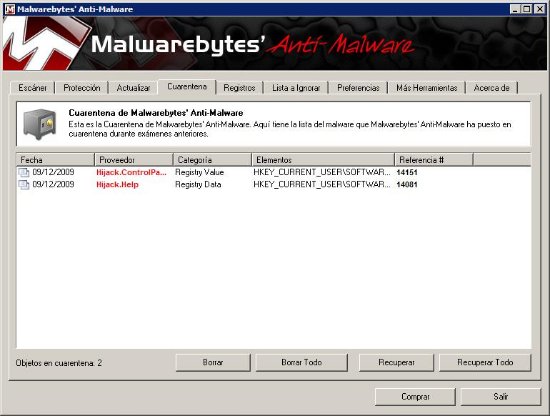
Task: Sort by the Fecha column header
Action: [55, 160]
